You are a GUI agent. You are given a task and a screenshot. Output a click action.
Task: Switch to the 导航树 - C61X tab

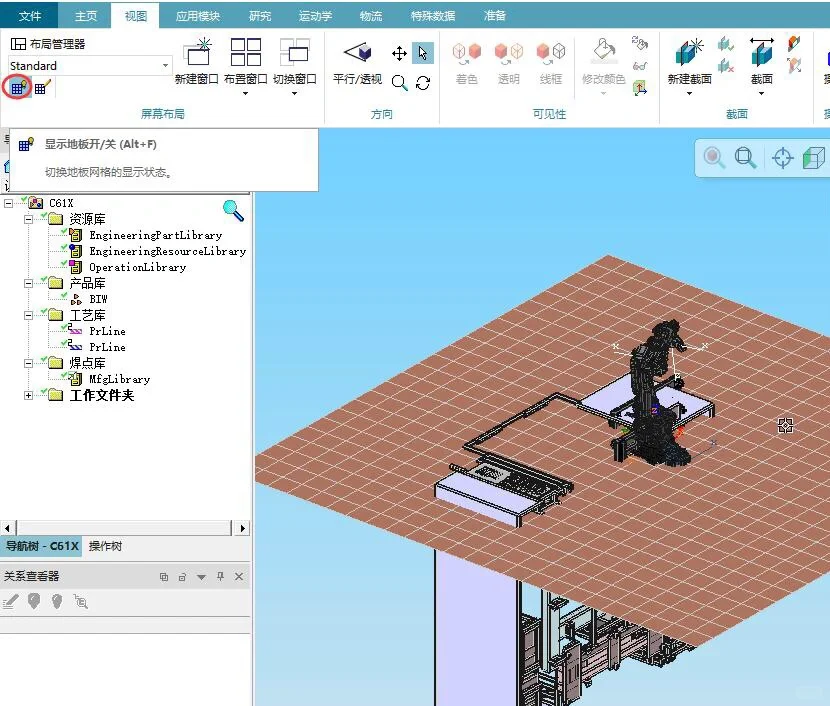click(42, 546)
